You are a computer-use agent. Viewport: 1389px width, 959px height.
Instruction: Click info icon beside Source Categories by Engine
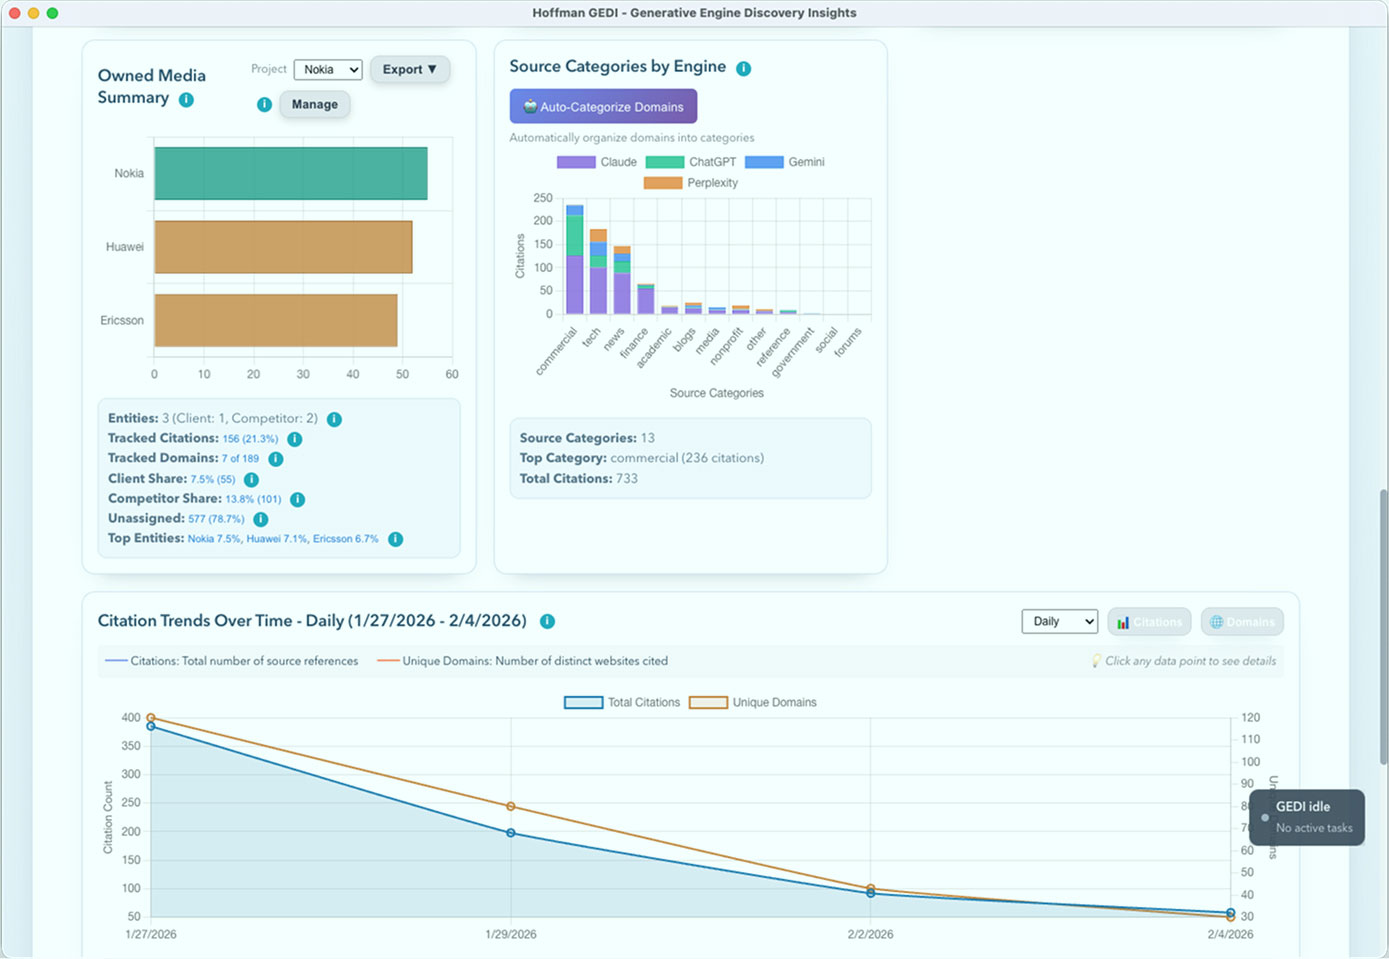[x=743, y=68]
